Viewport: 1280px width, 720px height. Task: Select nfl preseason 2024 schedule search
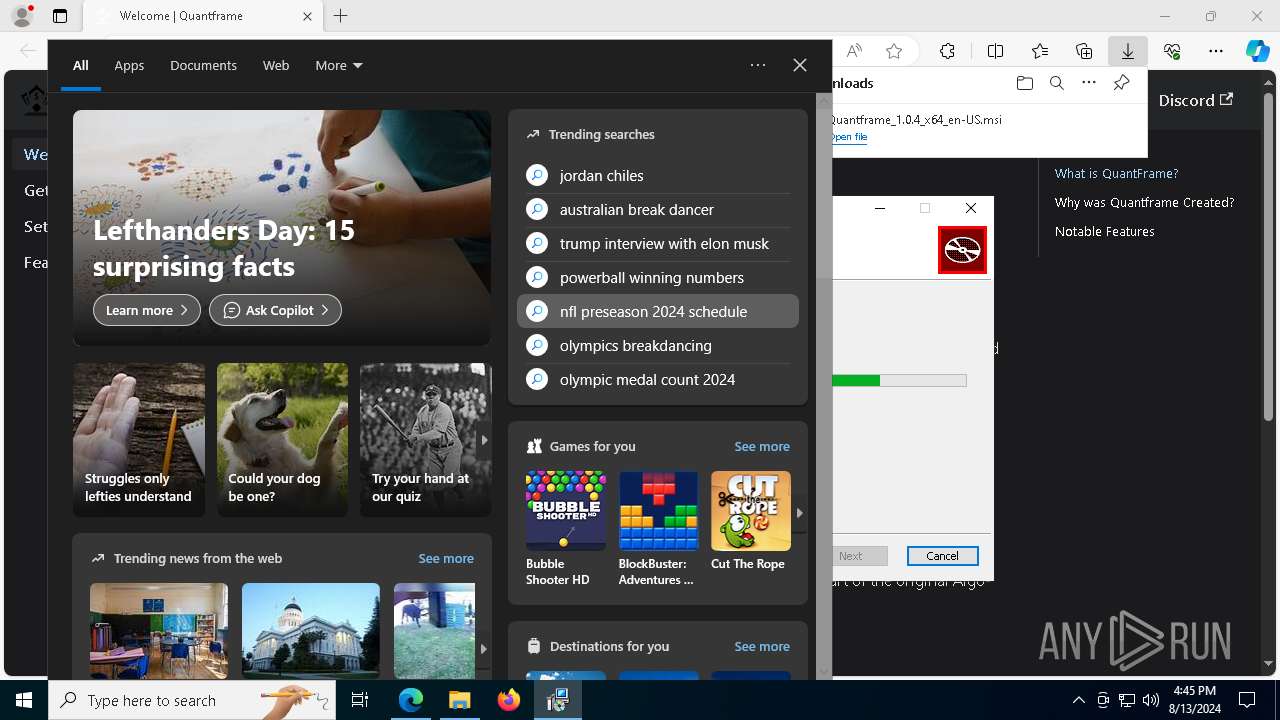[658, 311]
